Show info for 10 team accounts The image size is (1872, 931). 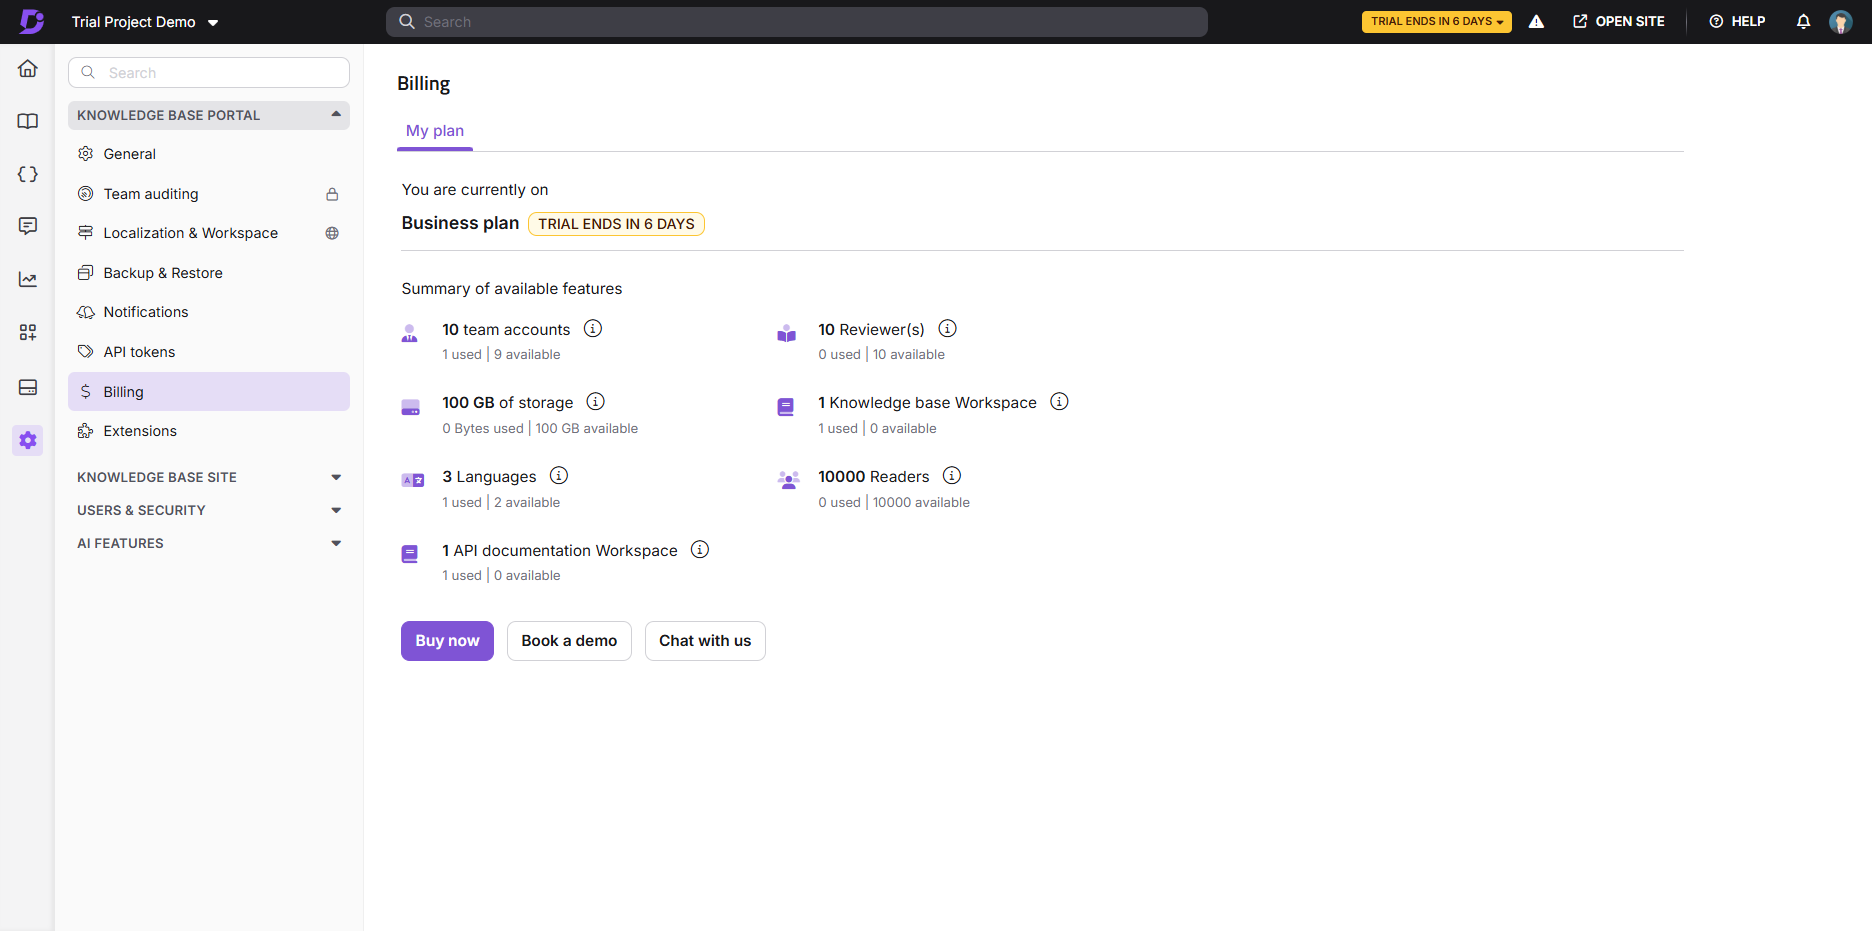click(593, 329)
